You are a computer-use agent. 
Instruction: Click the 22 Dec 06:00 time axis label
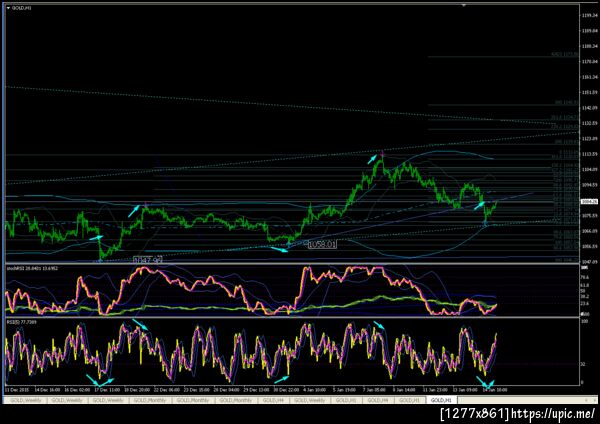point(166,390)
